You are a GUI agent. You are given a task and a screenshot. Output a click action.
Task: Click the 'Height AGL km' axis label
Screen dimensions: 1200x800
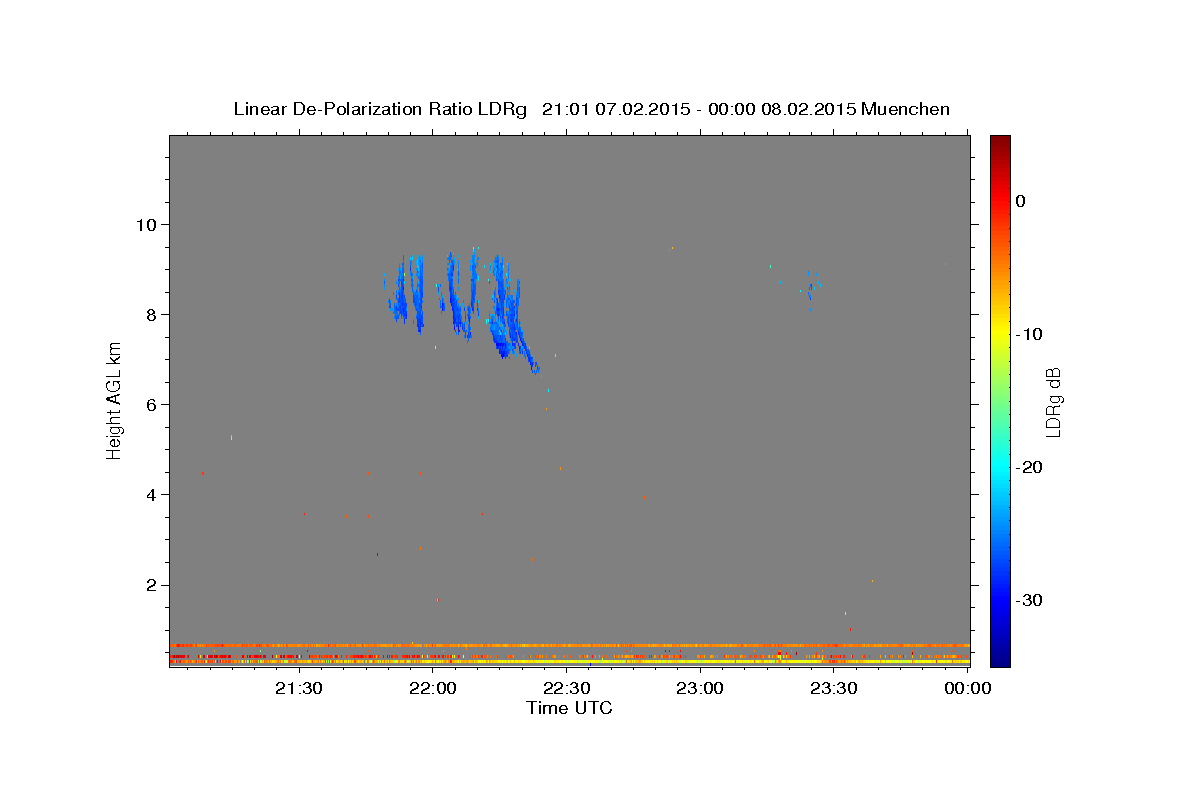point(115,401)
